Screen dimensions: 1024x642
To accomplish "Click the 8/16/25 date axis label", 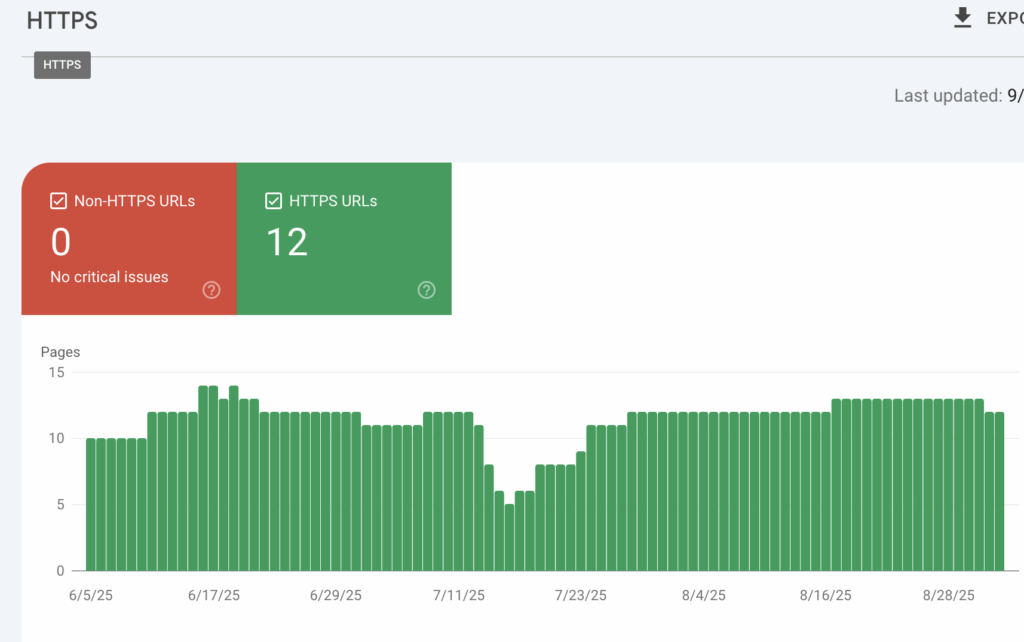I will (826, 595).
